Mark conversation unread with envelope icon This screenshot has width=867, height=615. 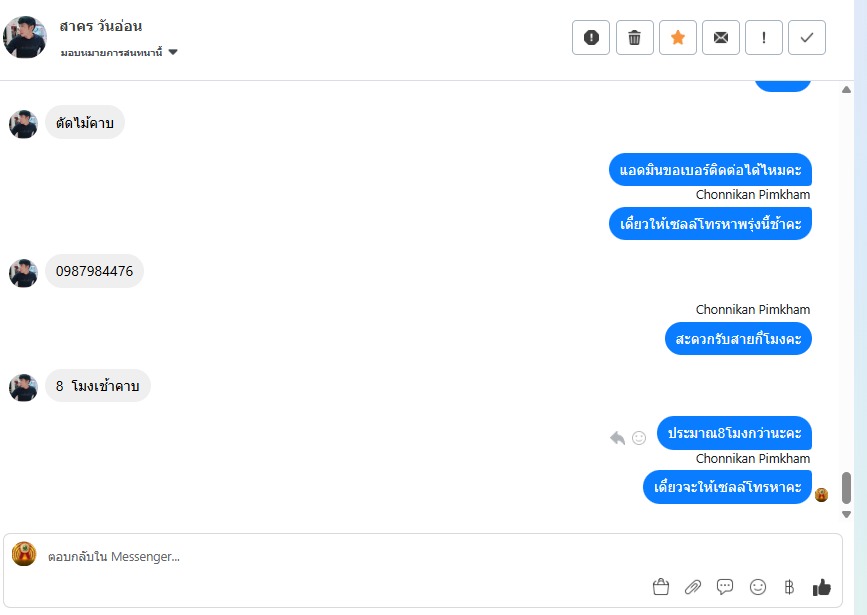click(x=720, y=38)
